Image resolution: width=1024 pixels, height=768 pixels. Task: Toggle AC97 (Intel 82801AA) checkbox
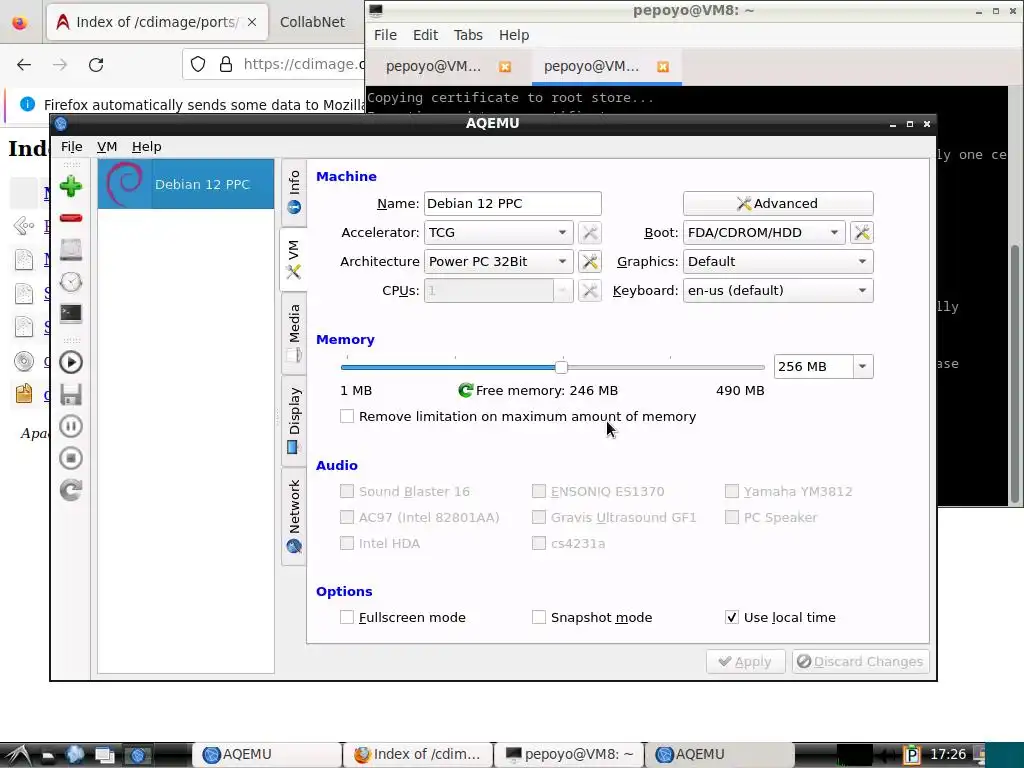(347, 517)
